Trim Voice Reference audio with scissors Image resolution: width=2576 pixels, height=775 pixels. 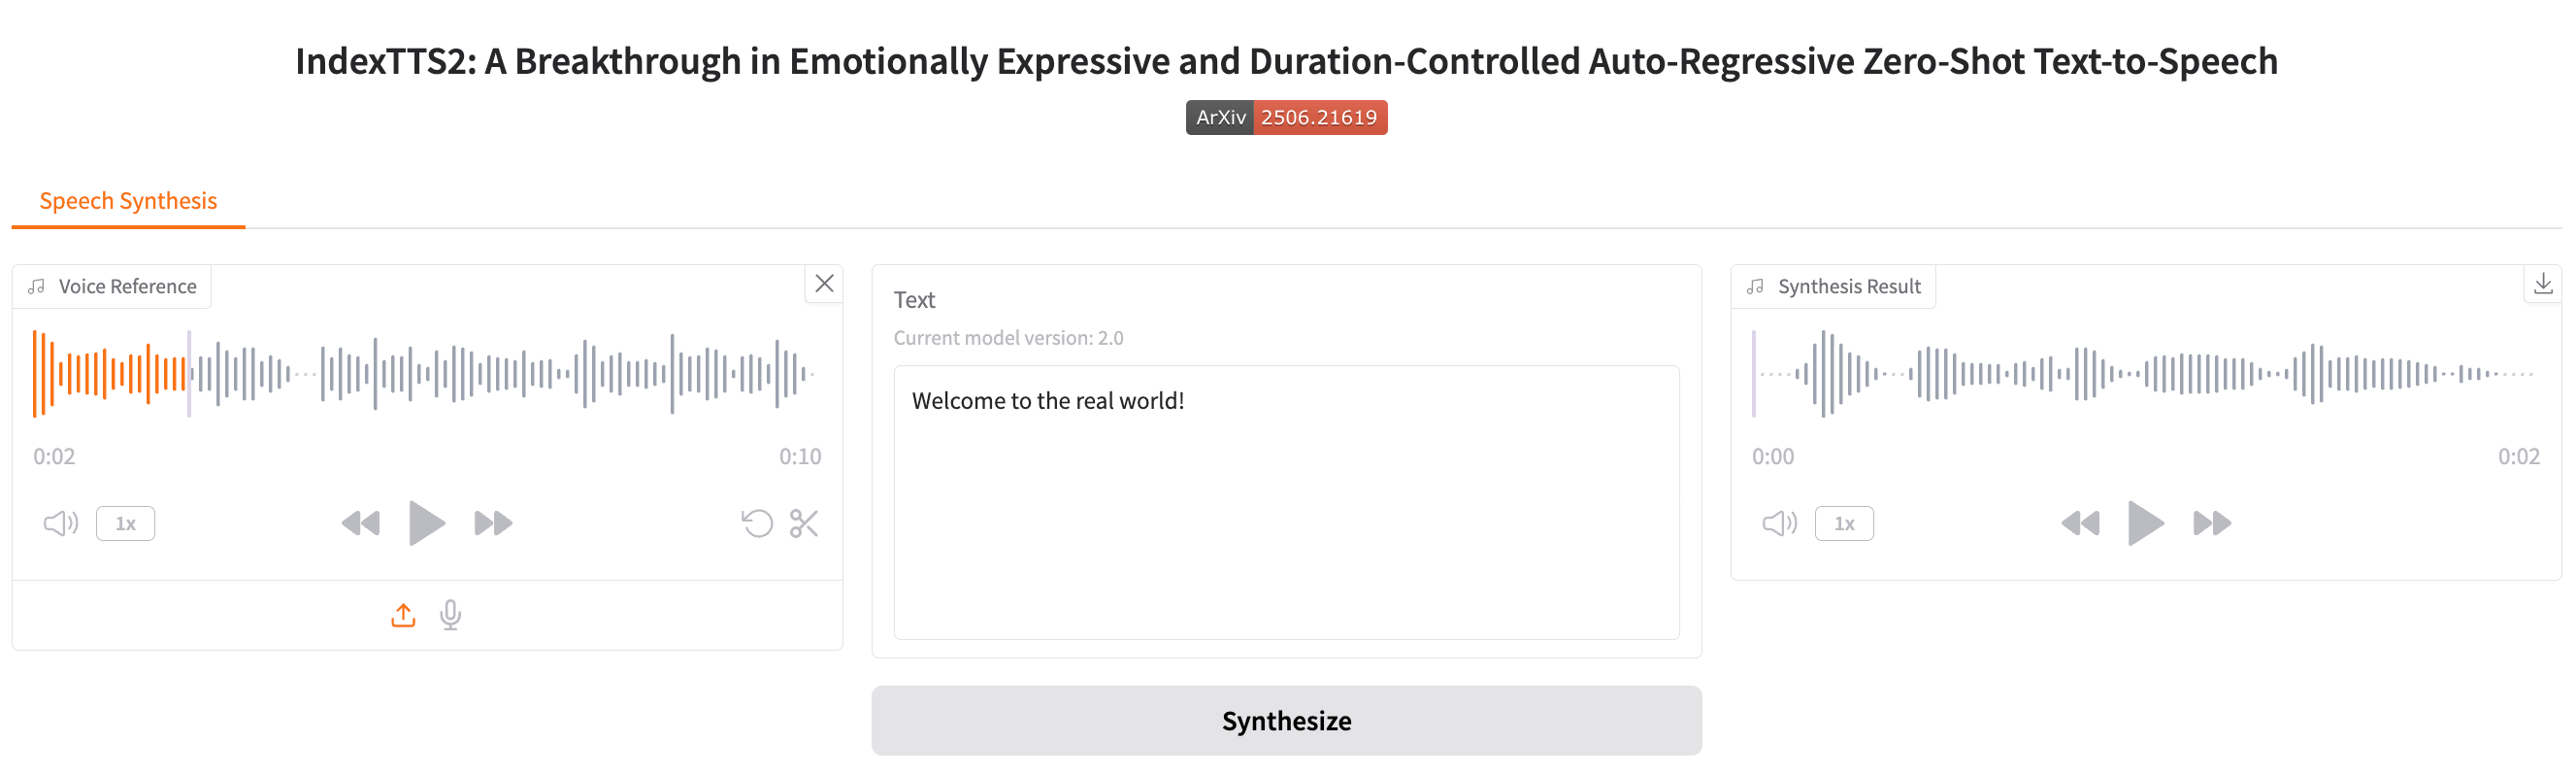pos(804,523)
